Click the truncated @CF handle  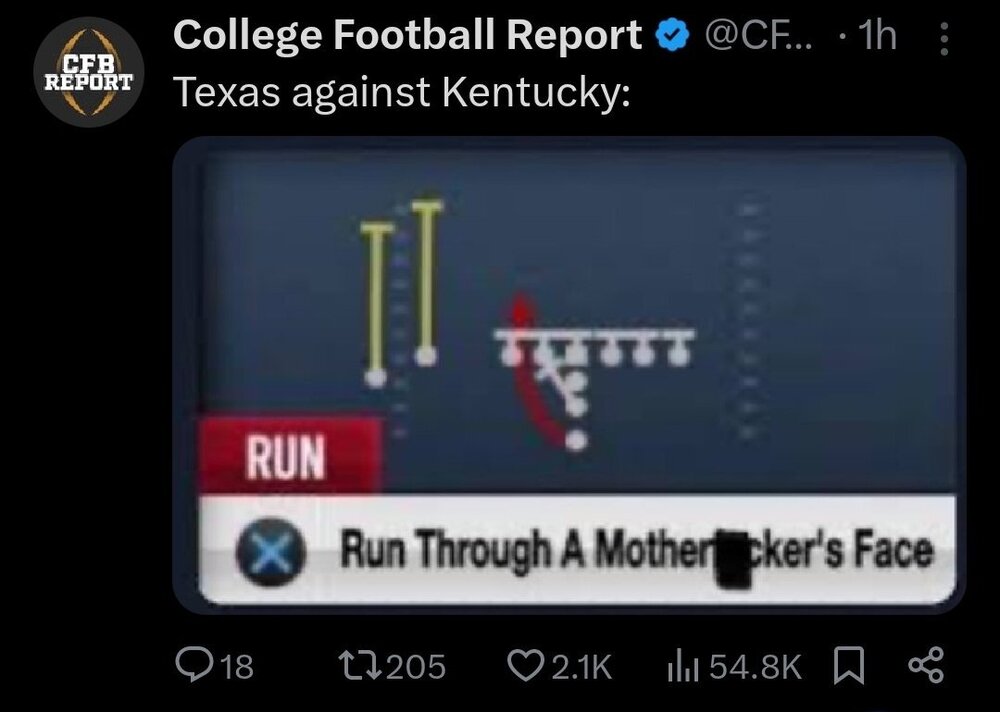click(x=756, y=37)
